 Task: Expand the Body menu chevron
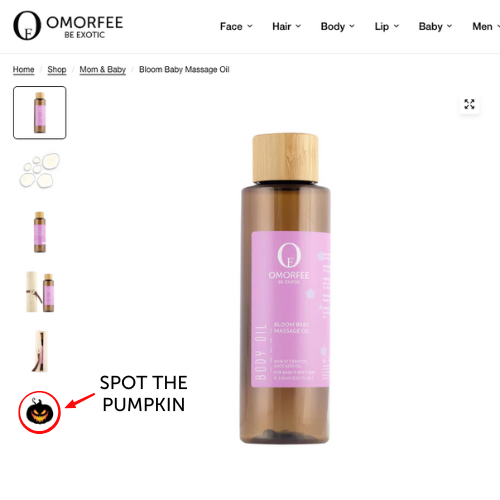(352, 26)
